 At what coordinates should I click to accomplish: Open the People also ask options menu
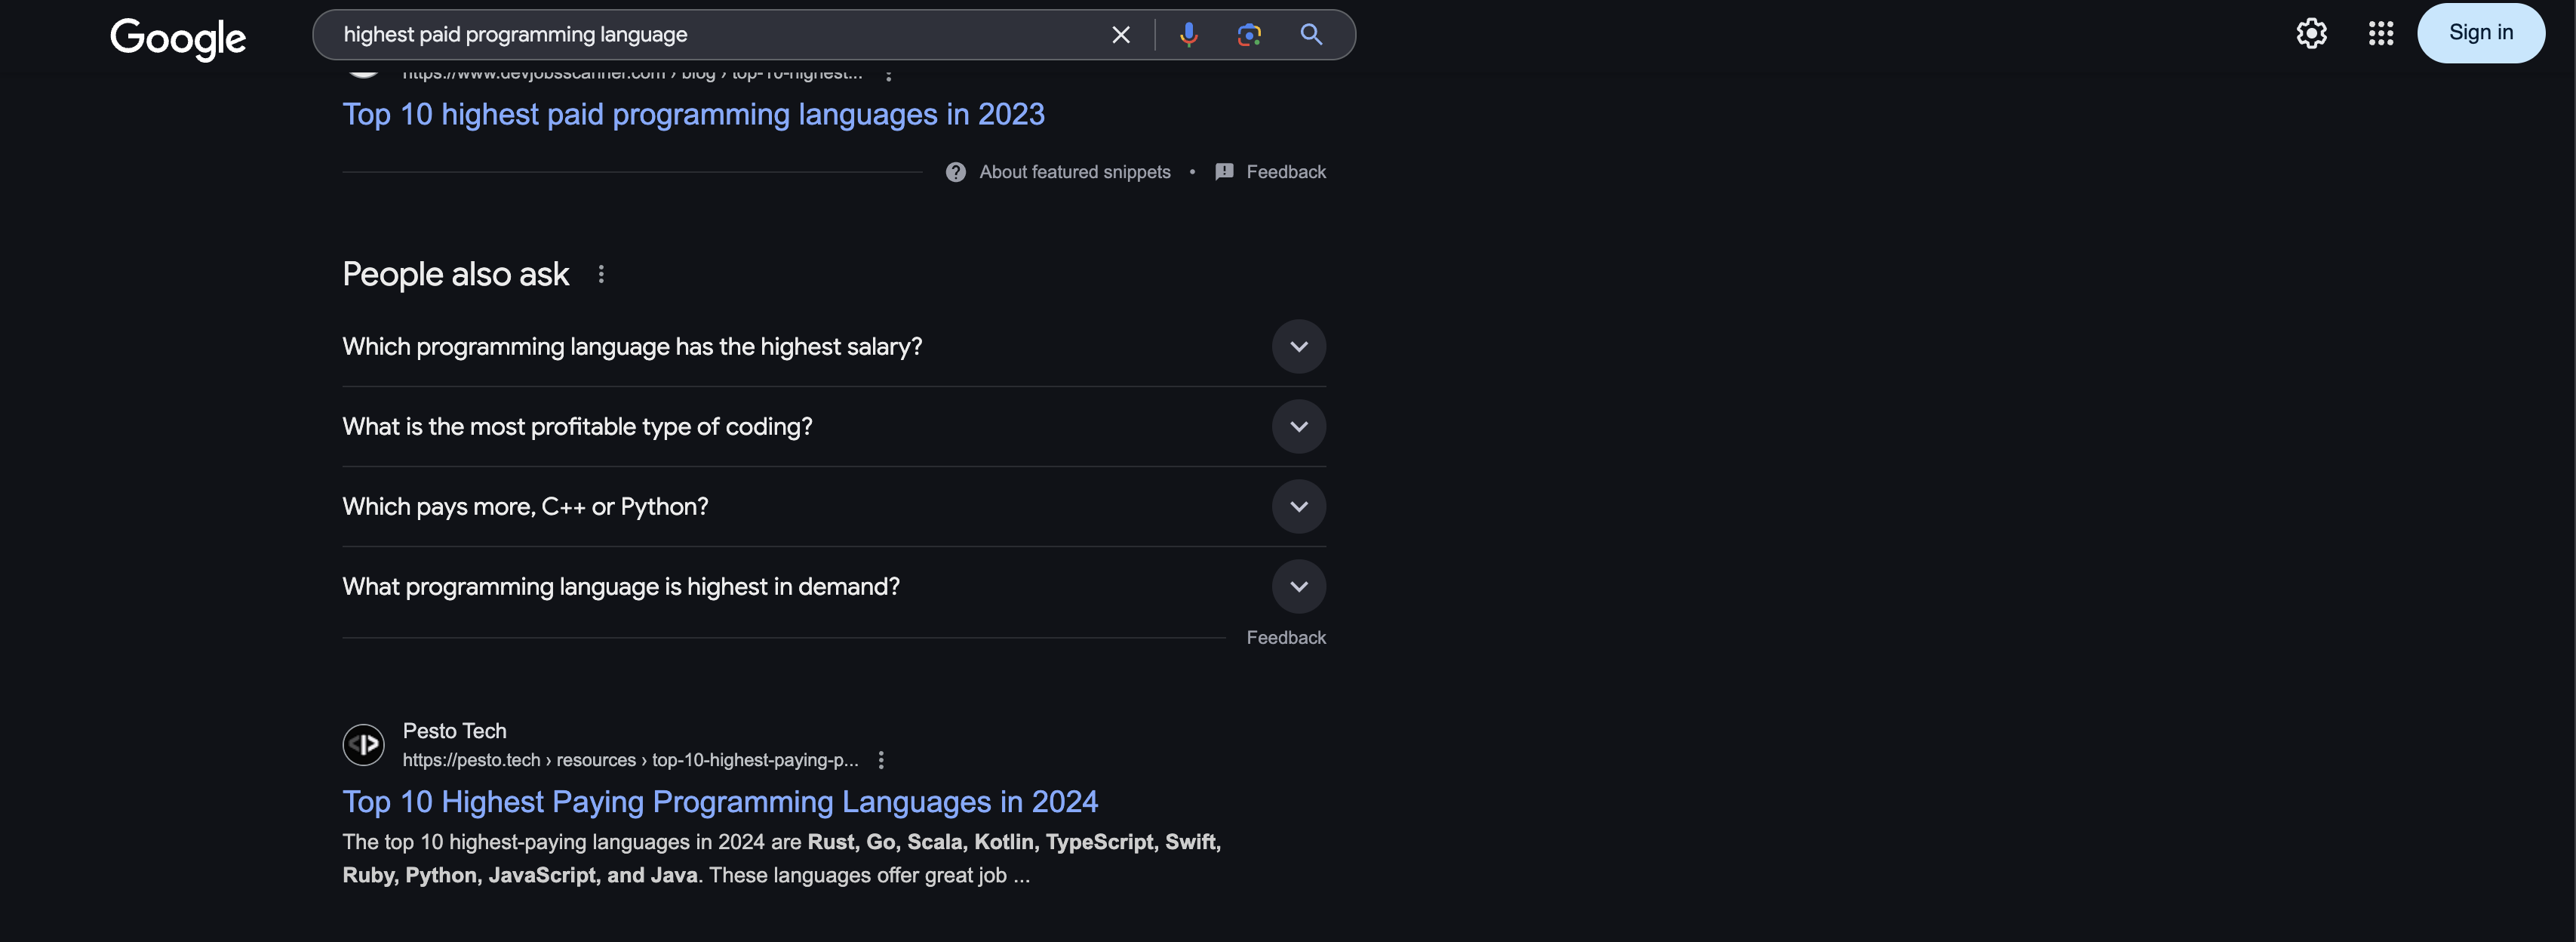(x=601, y=273)
